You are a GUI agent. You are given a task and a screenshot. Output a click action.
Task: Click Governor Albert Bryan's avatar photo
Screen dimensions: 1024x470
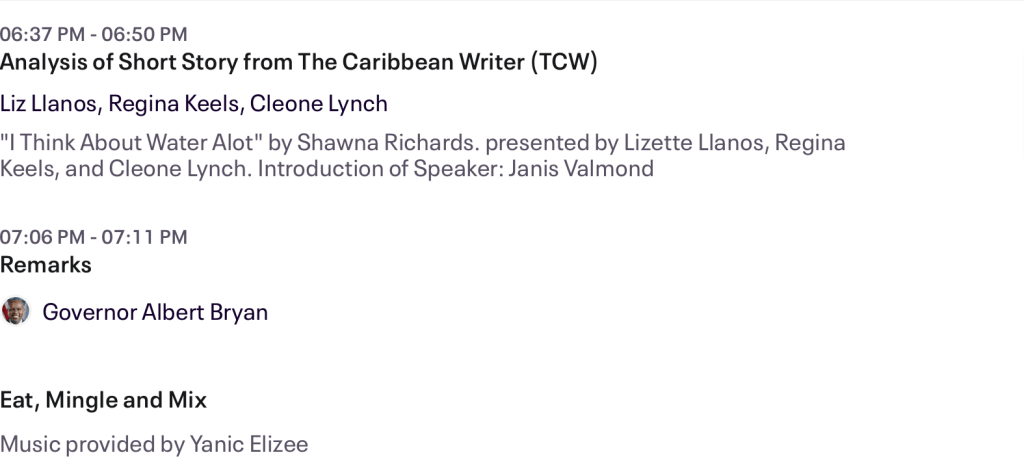point(15,311)
